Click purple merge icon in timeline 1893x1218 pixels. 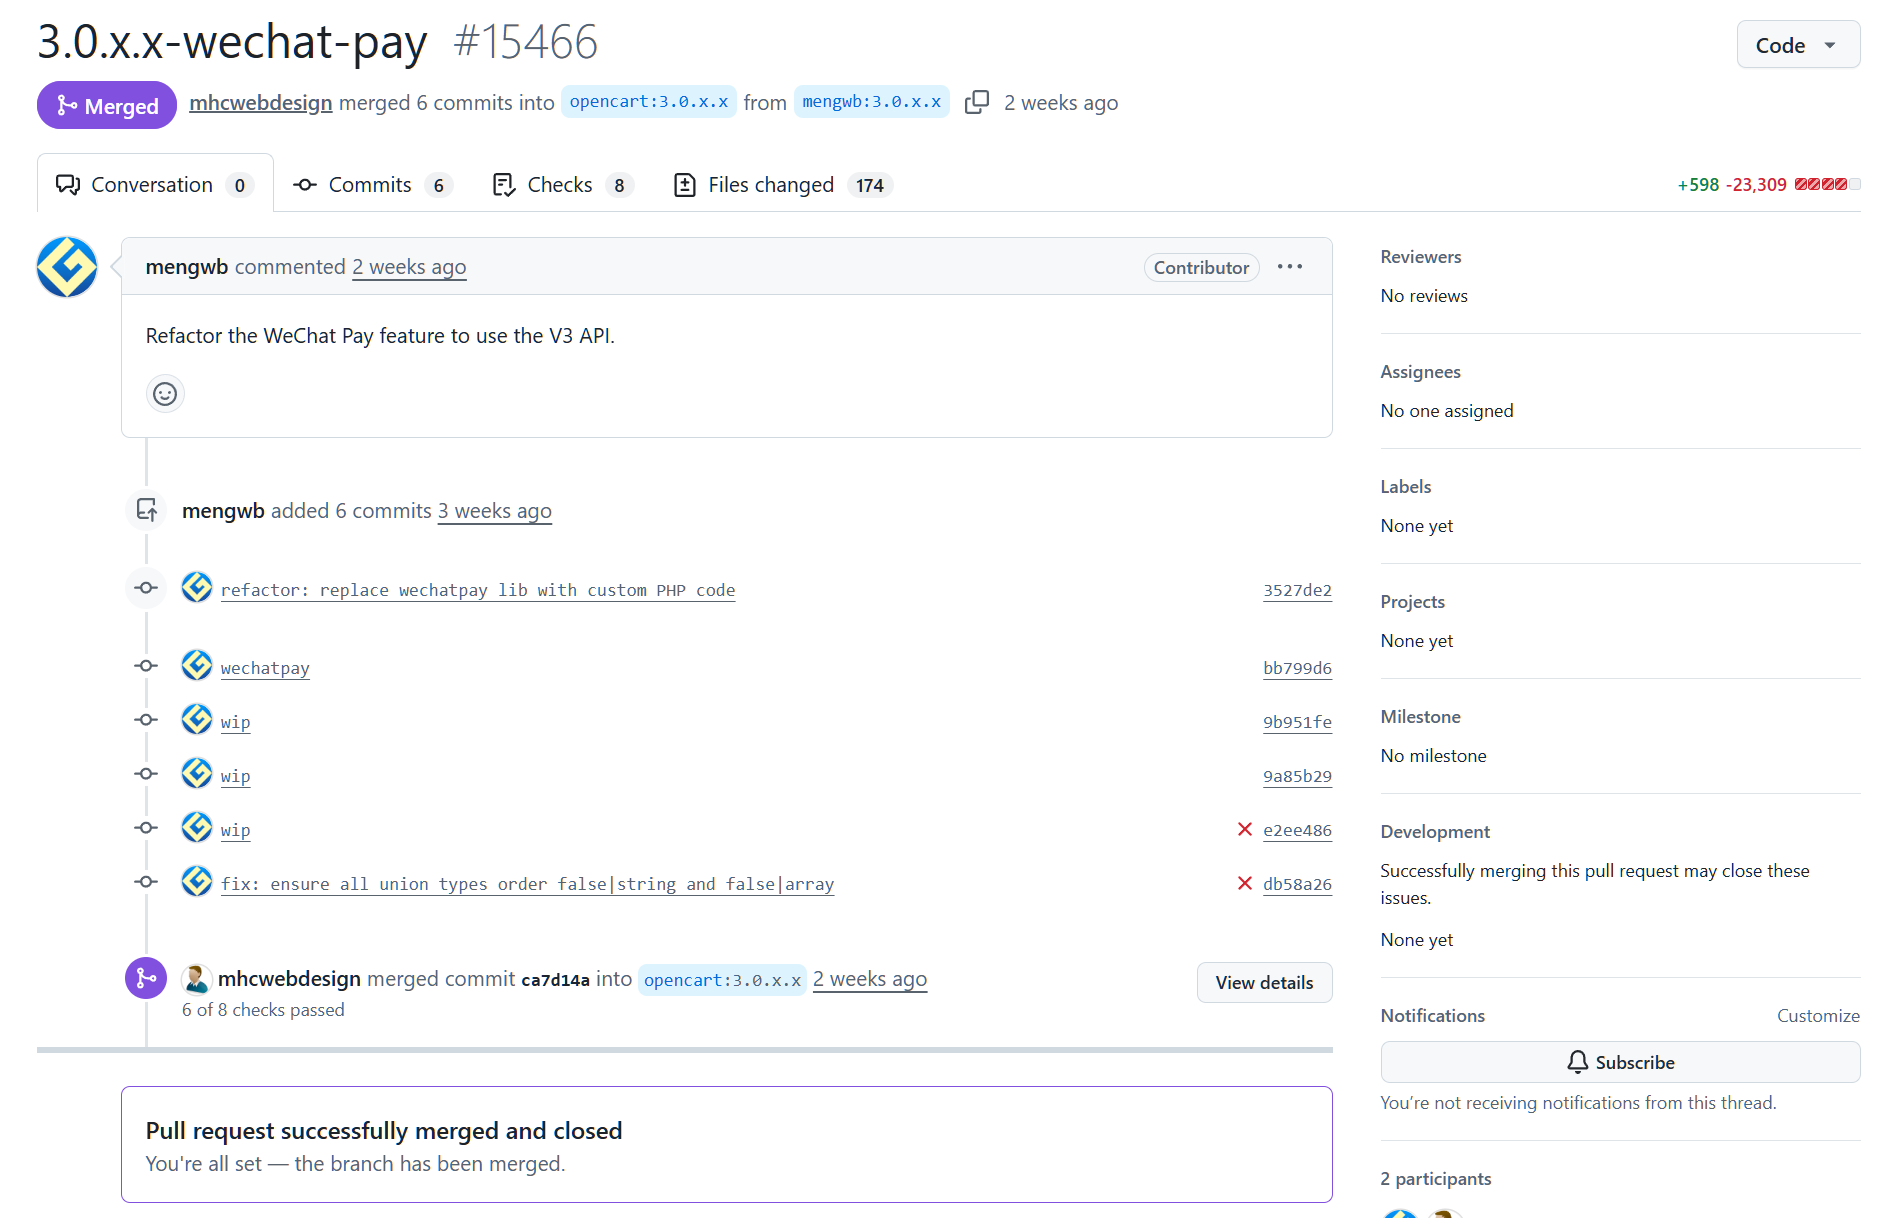pos(146,978)
